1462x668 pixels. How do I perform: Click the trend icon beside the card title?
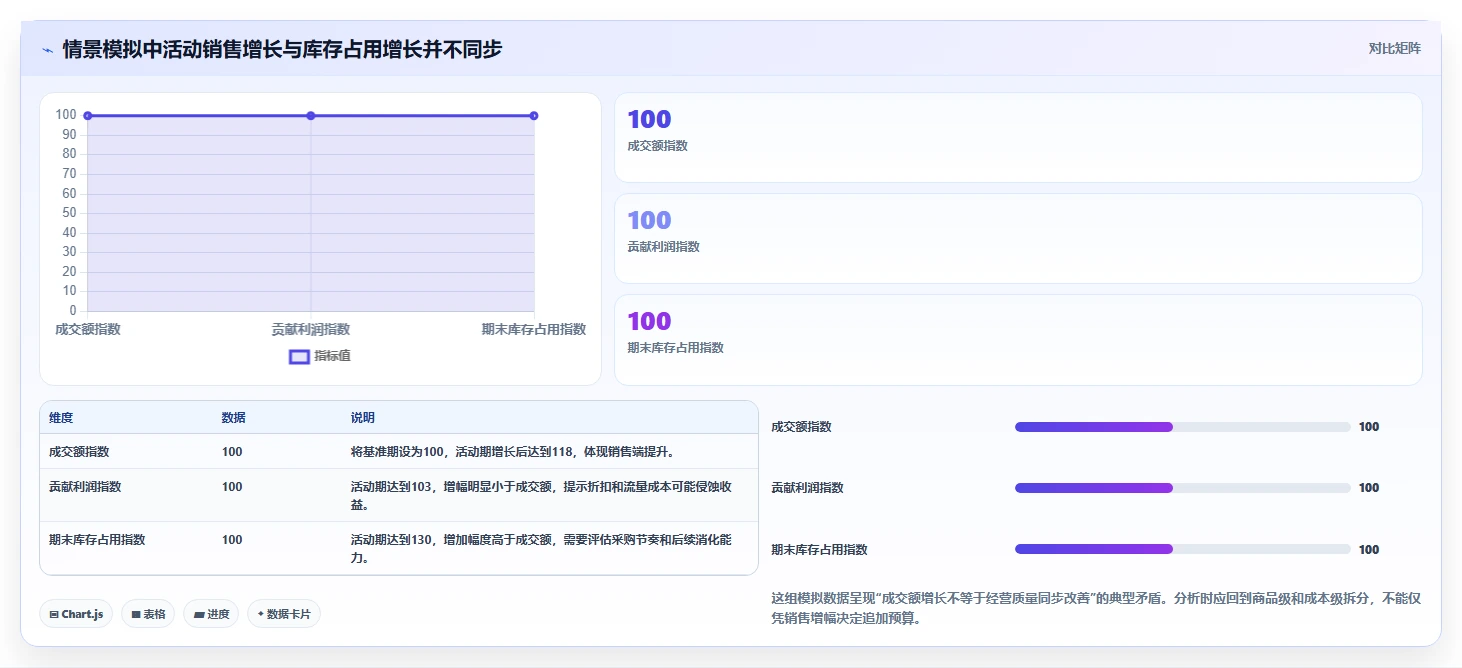[47, 49]
